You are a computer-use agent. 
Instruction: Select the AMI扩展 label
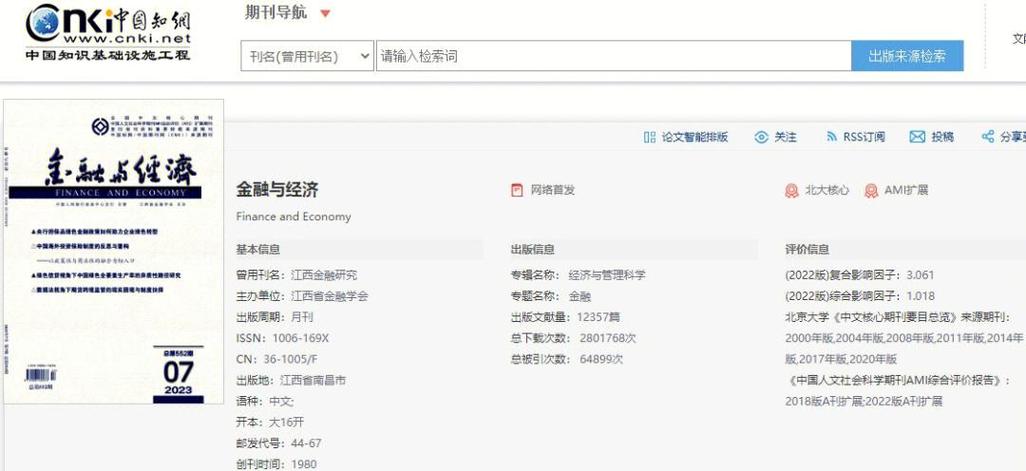coord(906,190)
